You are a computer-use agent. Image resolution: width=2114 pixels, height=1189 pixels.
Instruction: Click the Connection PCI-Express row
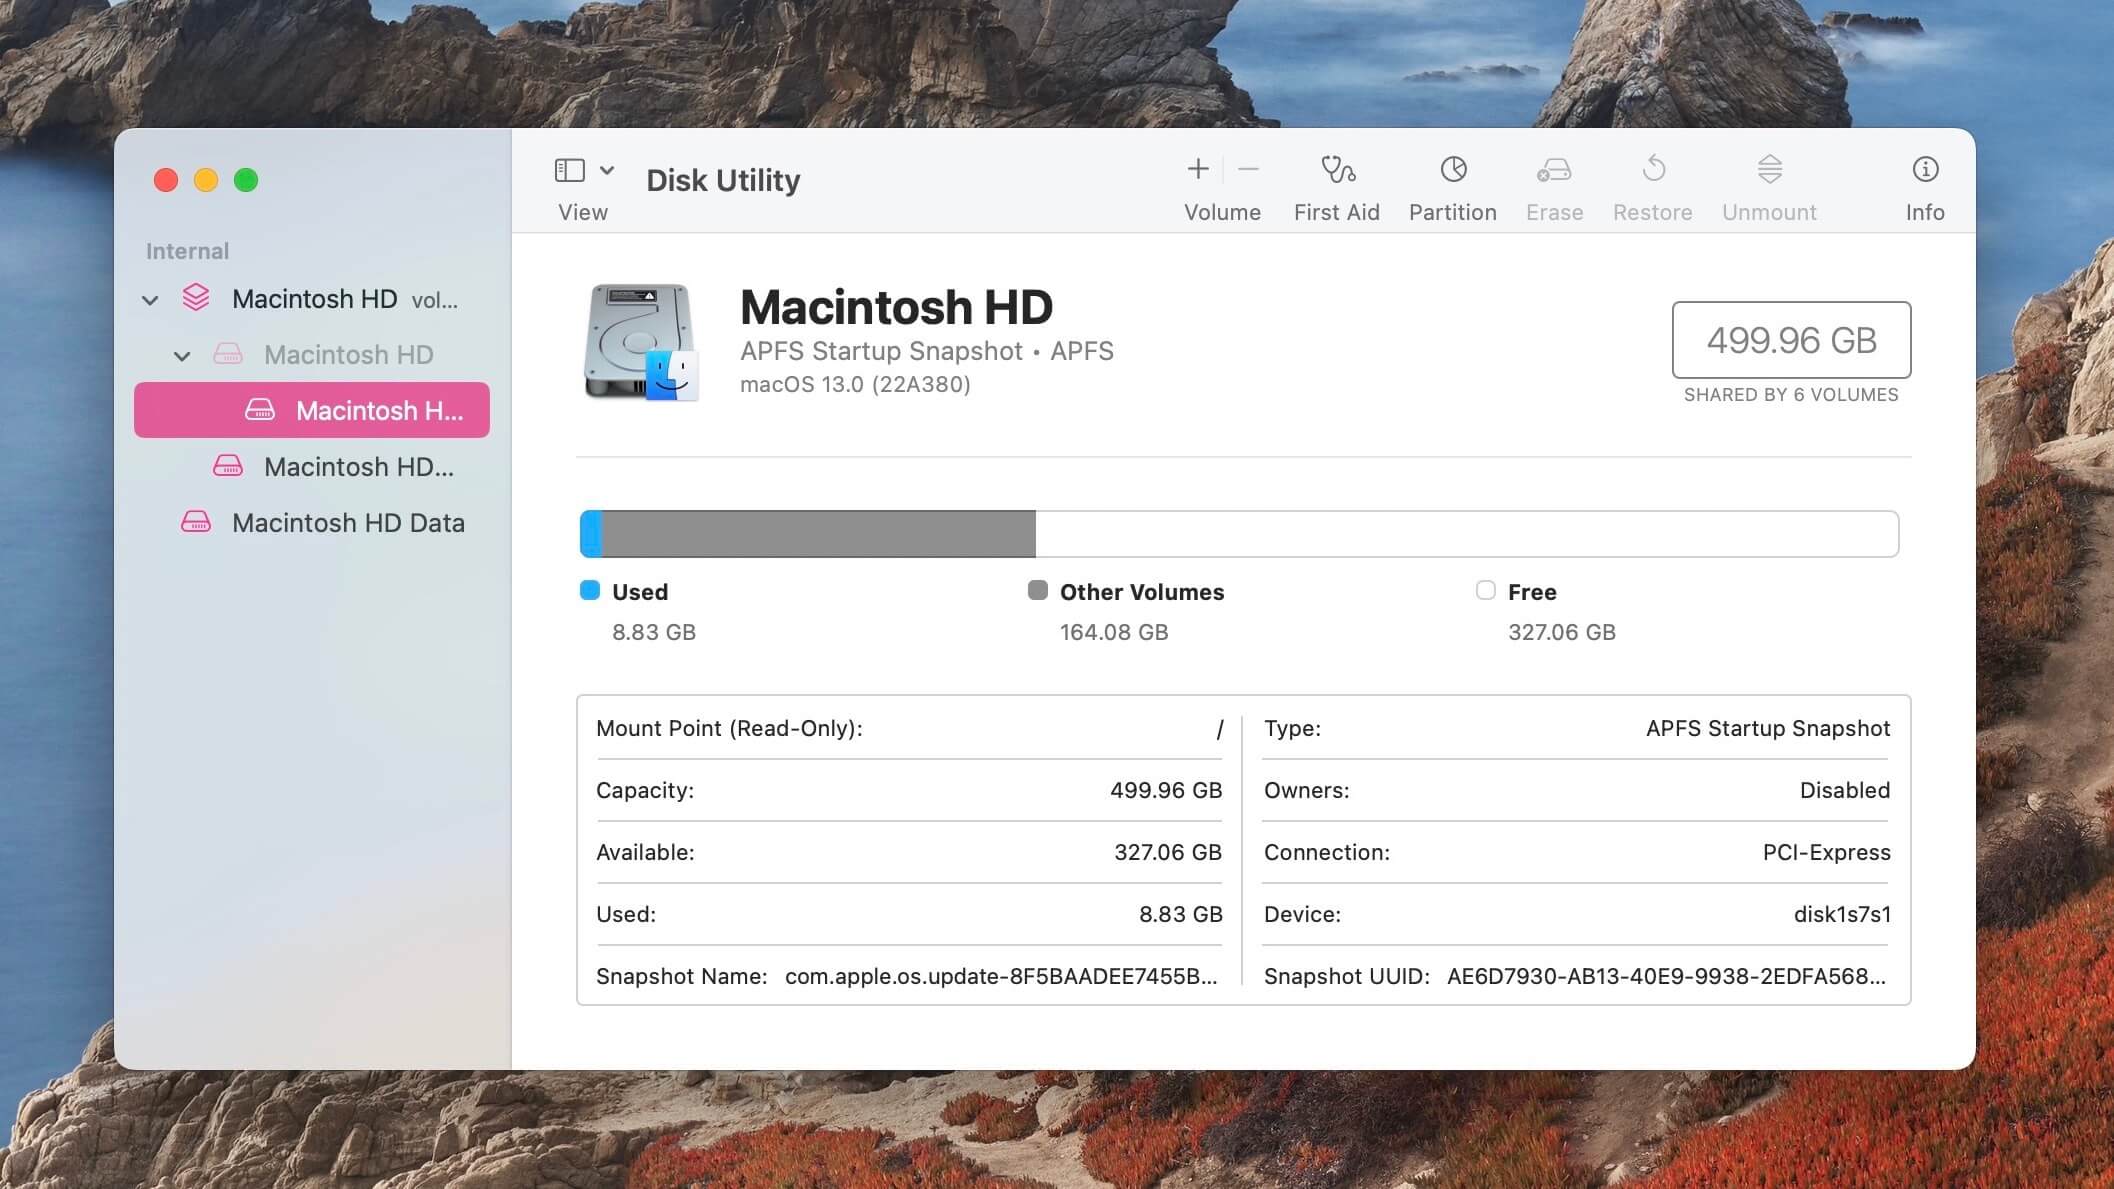coord(1577,852)
